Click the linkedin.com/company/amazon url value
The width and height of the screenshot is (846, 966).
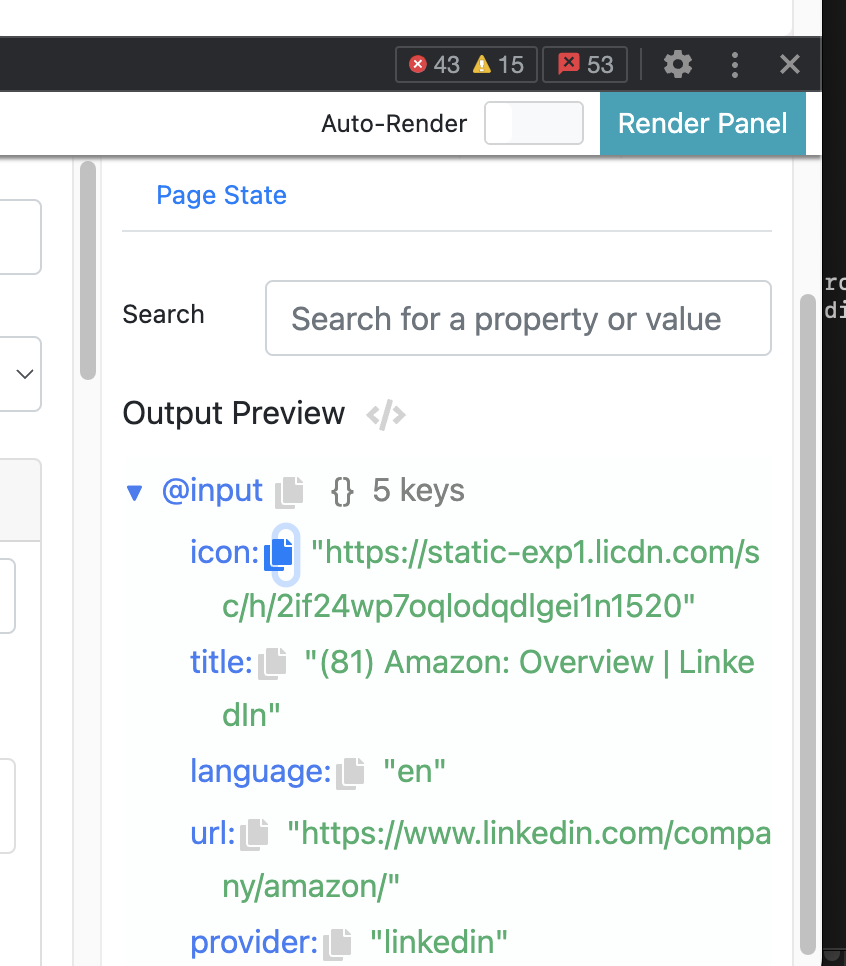pos(497,860)
